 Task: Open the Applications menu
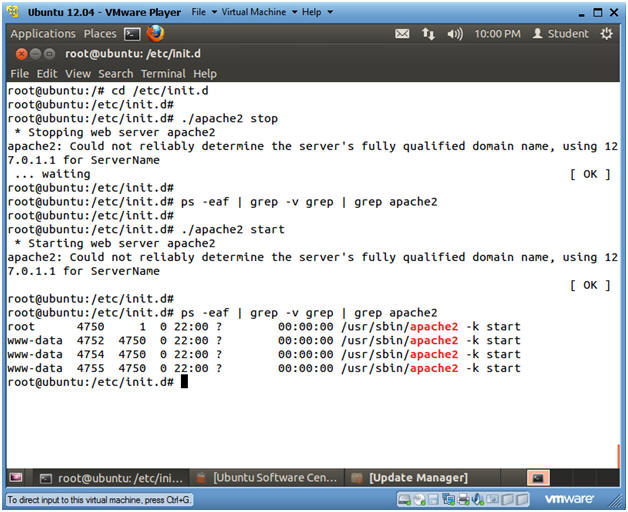point(43,34)
